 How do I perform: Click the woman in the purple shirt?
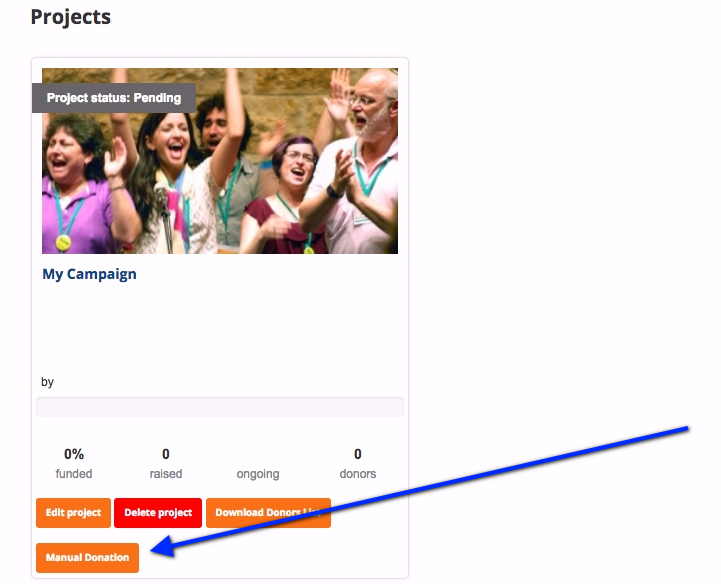tap(80, 184)
